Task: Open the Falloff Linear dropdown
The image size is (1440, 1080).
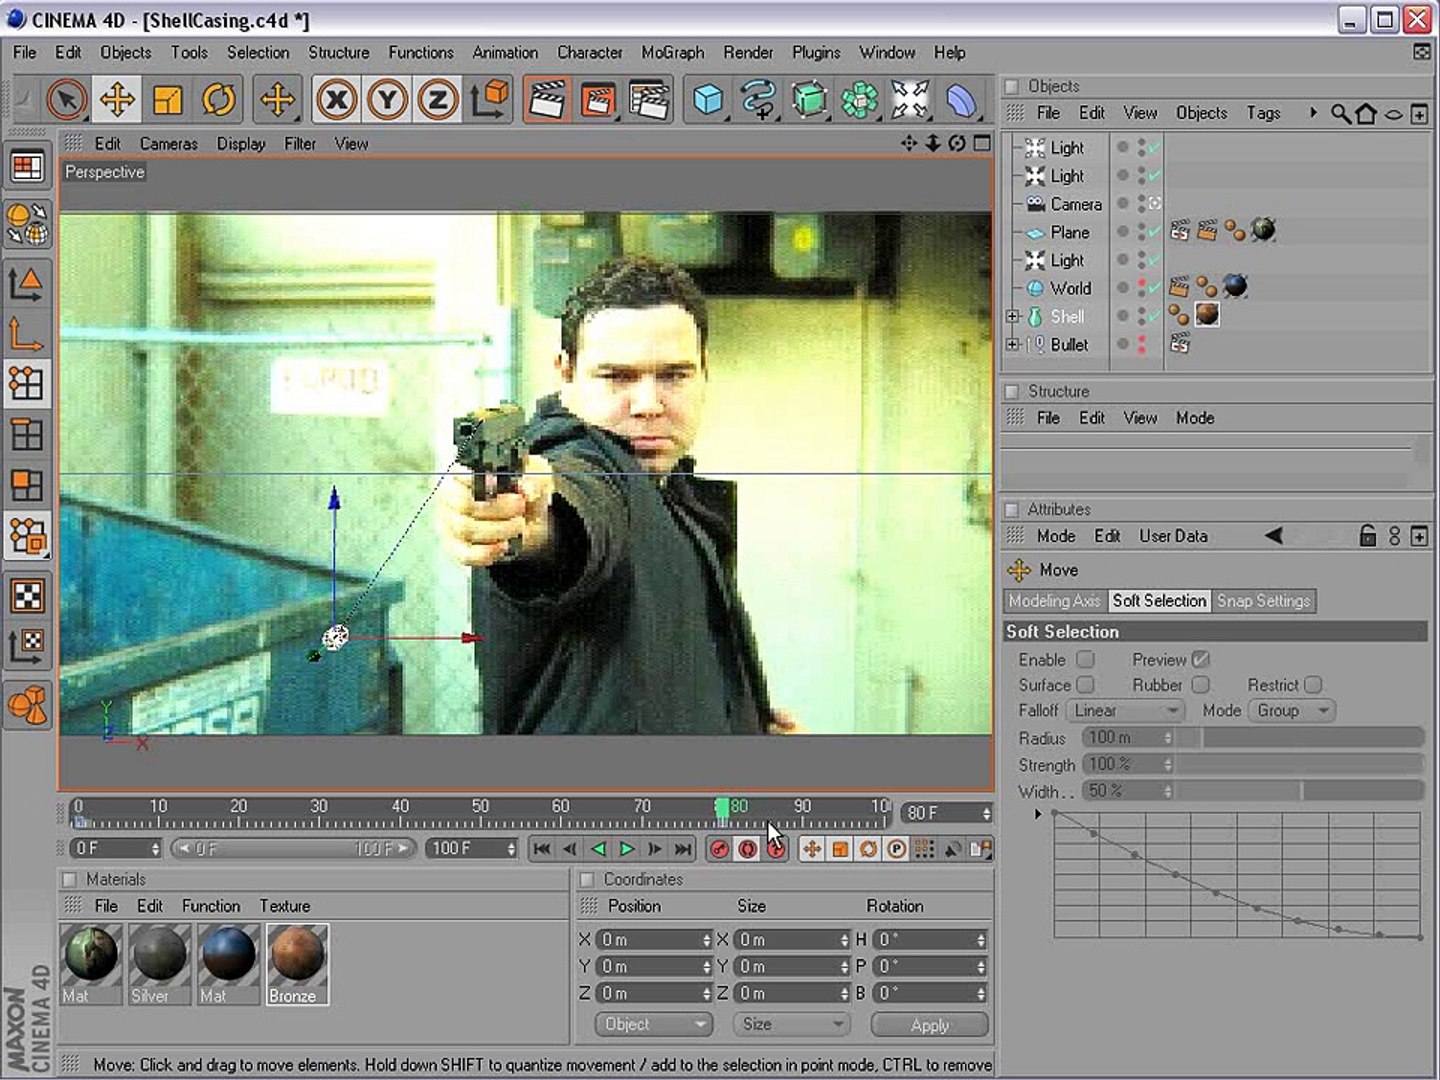Action: pos(1126,711)
